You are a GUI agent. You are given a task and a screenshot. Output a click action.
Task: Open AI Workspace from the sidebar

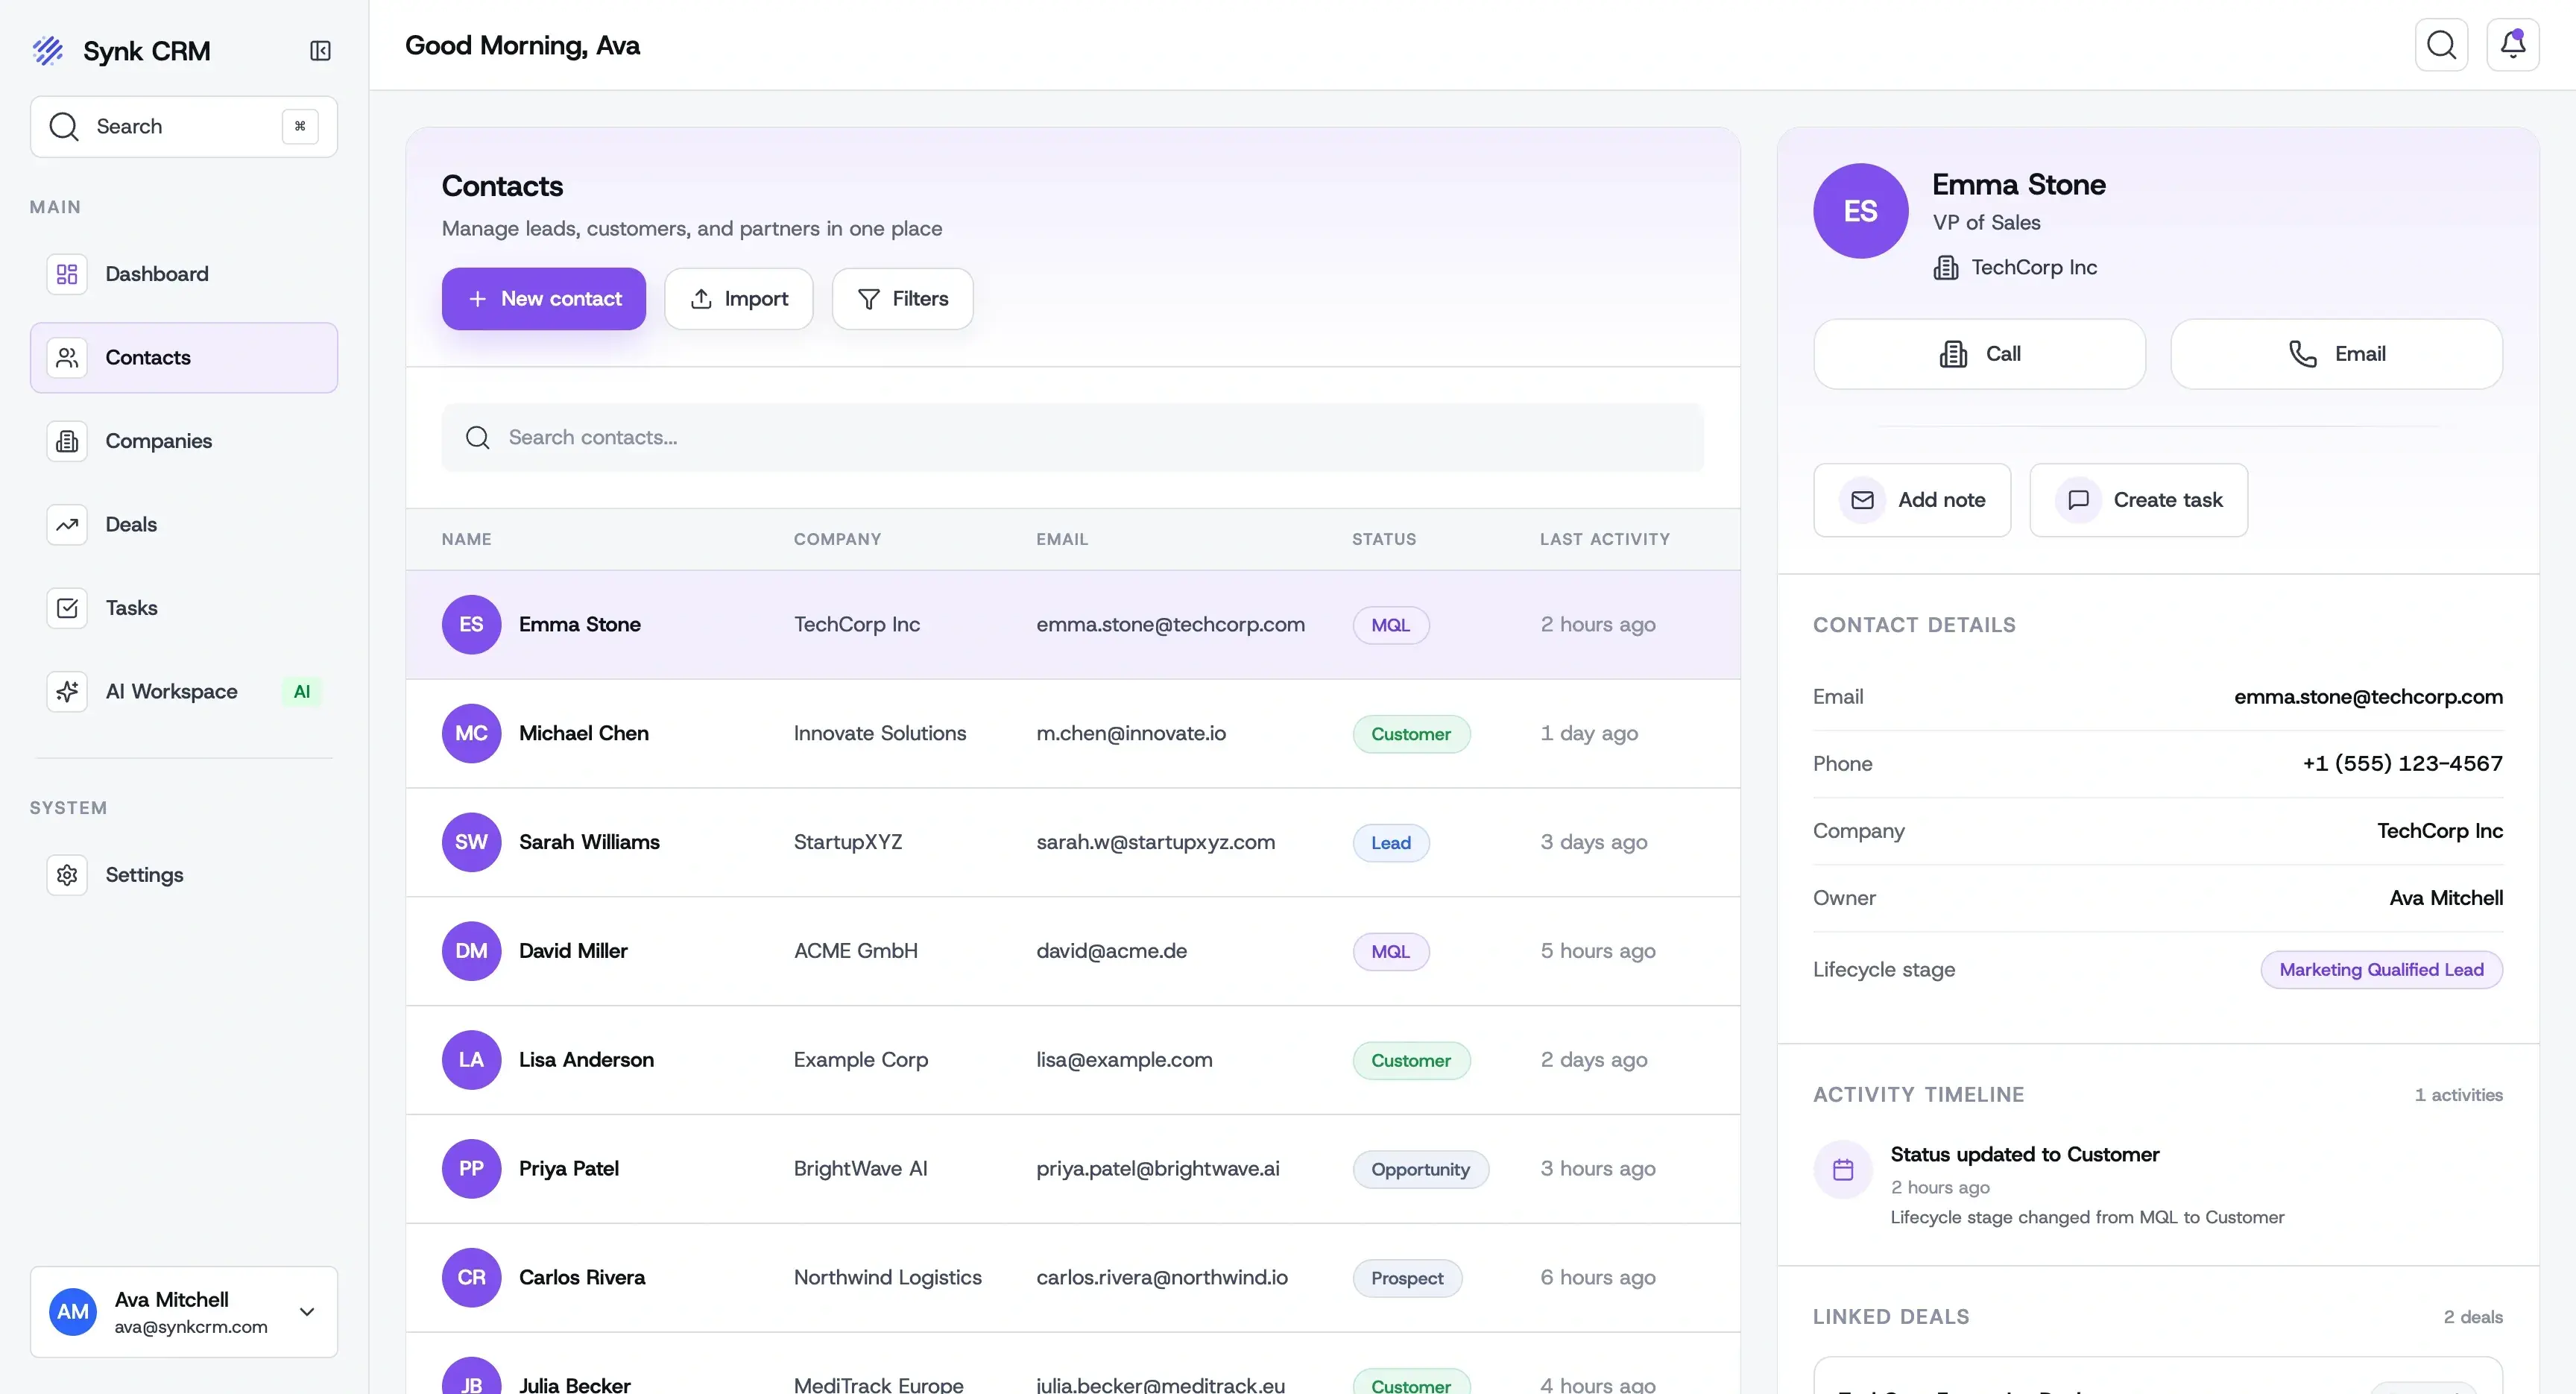coord(171,691)
